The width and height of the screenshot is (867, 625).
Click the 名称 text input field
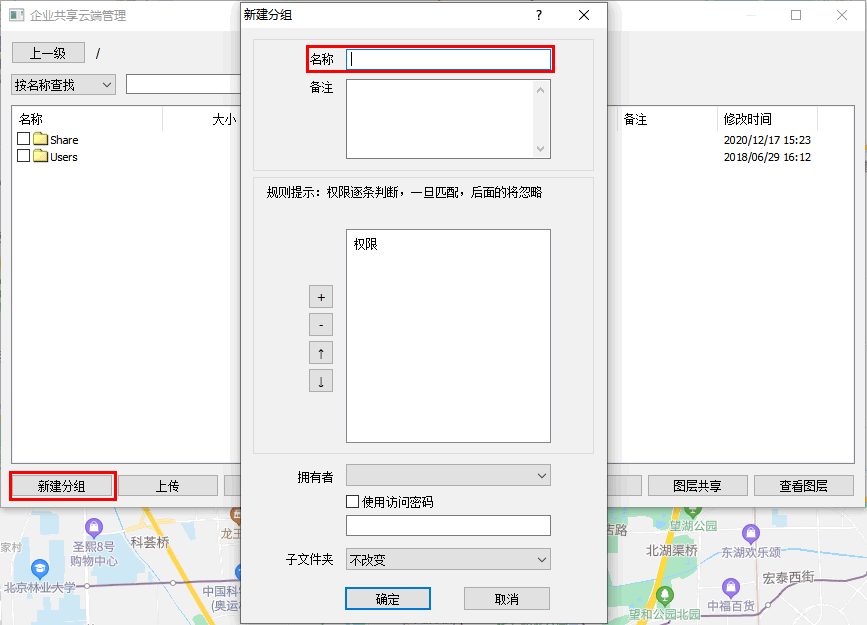[x=448, y=59]
